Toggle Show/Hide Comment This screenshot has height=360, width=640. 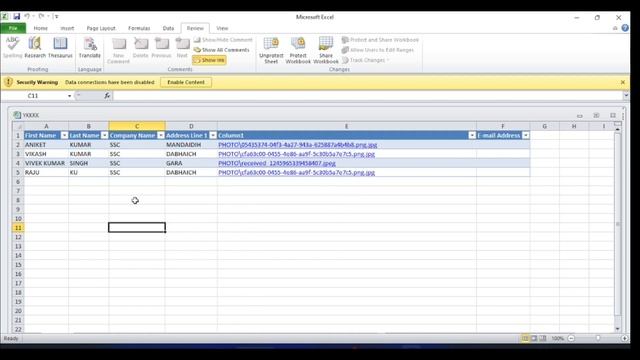[223, 40]
